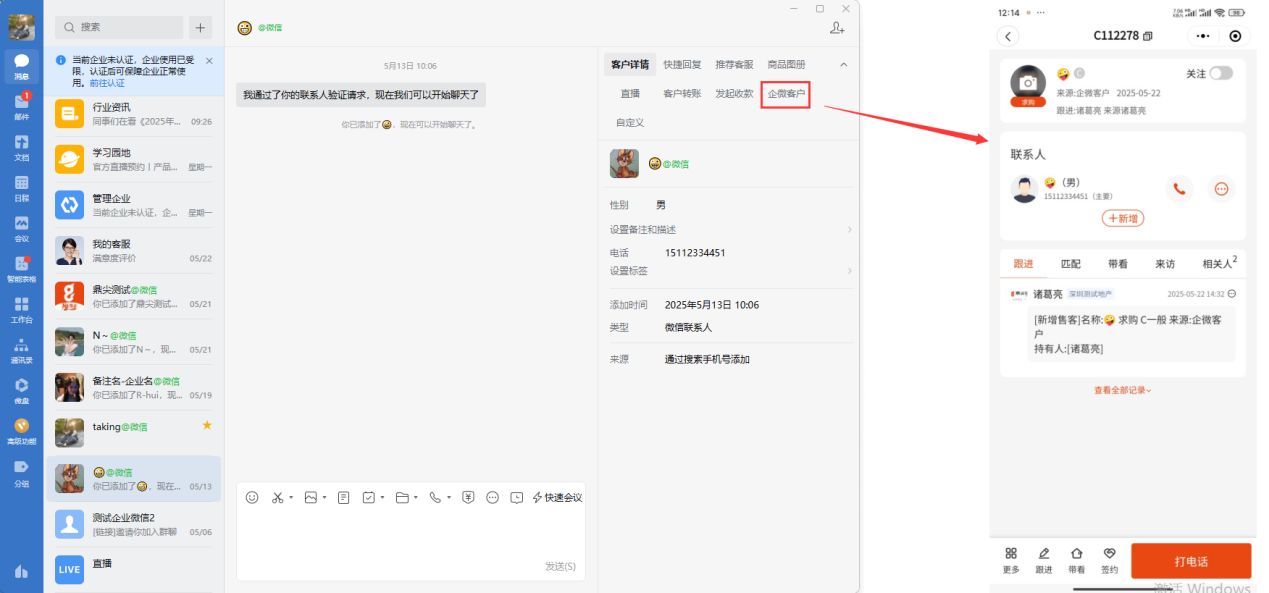Collapse the customer details panel chevron
Screen dimensions: 1269x593
[x=843, y=65]
